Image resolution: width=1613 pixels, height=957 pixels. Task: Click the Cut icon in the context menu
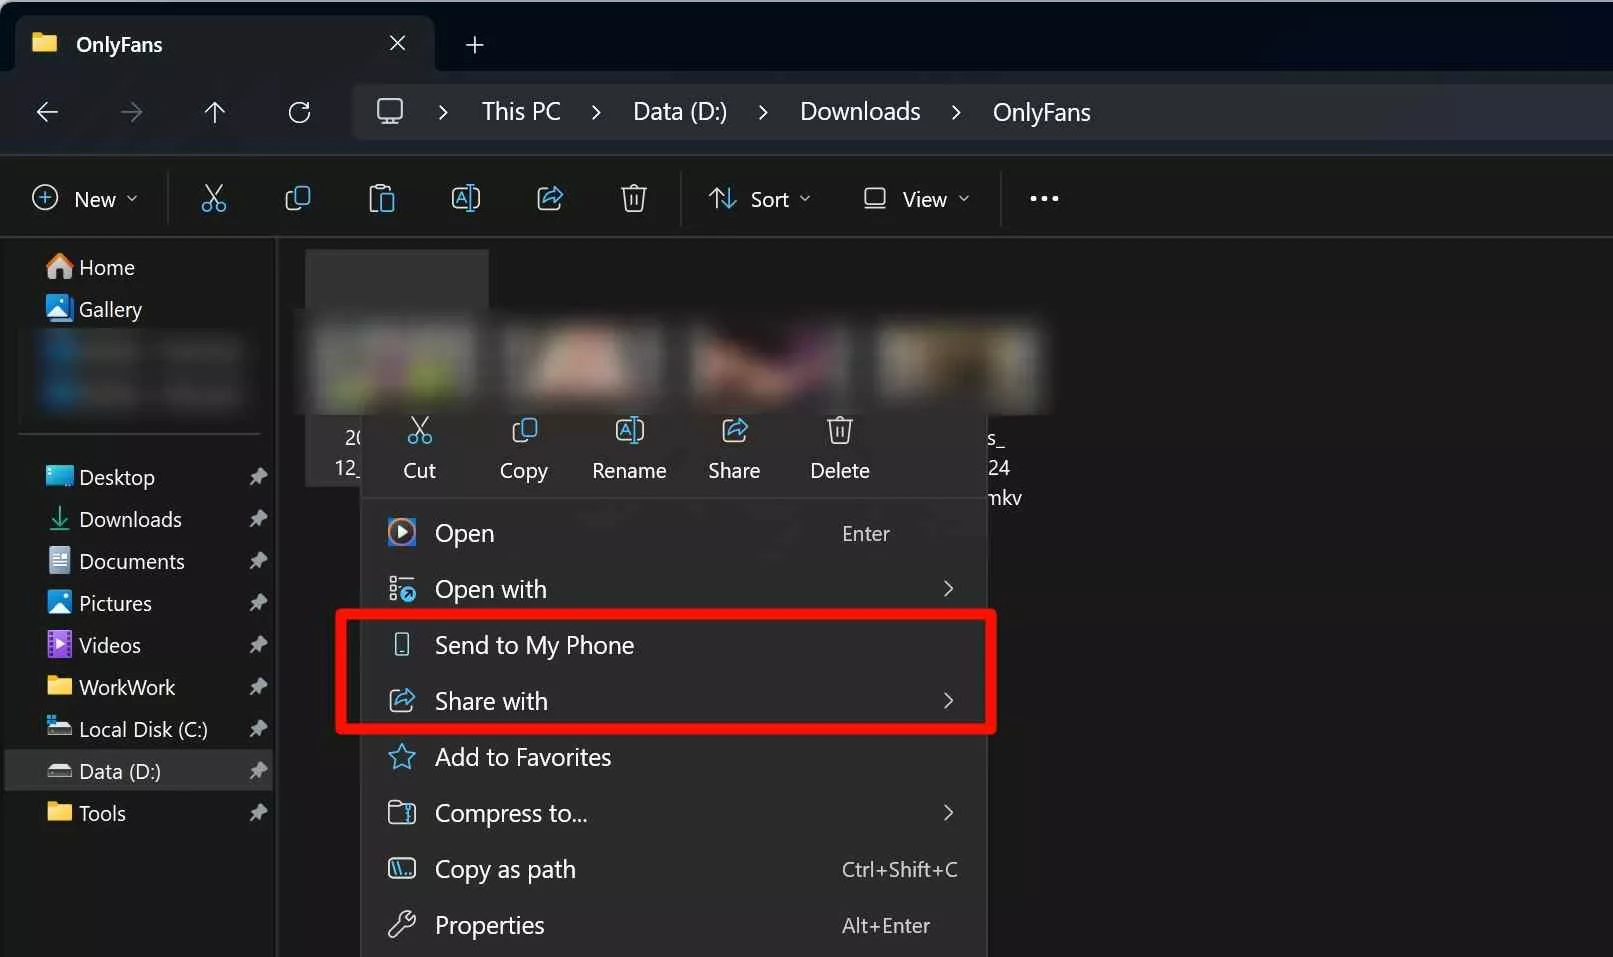[x=419, y=432]
